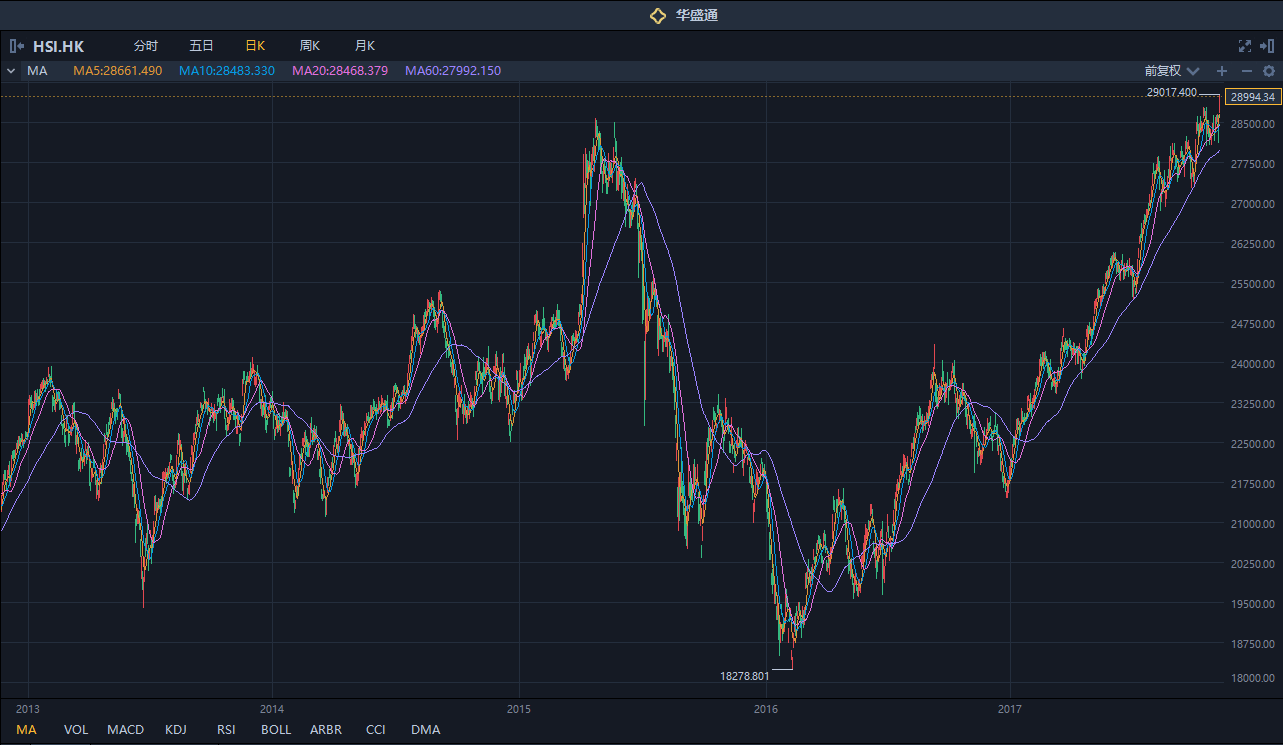1283x745 pixels.
Task: Switch to the BOLL indicator
Action: pos(276,730)
